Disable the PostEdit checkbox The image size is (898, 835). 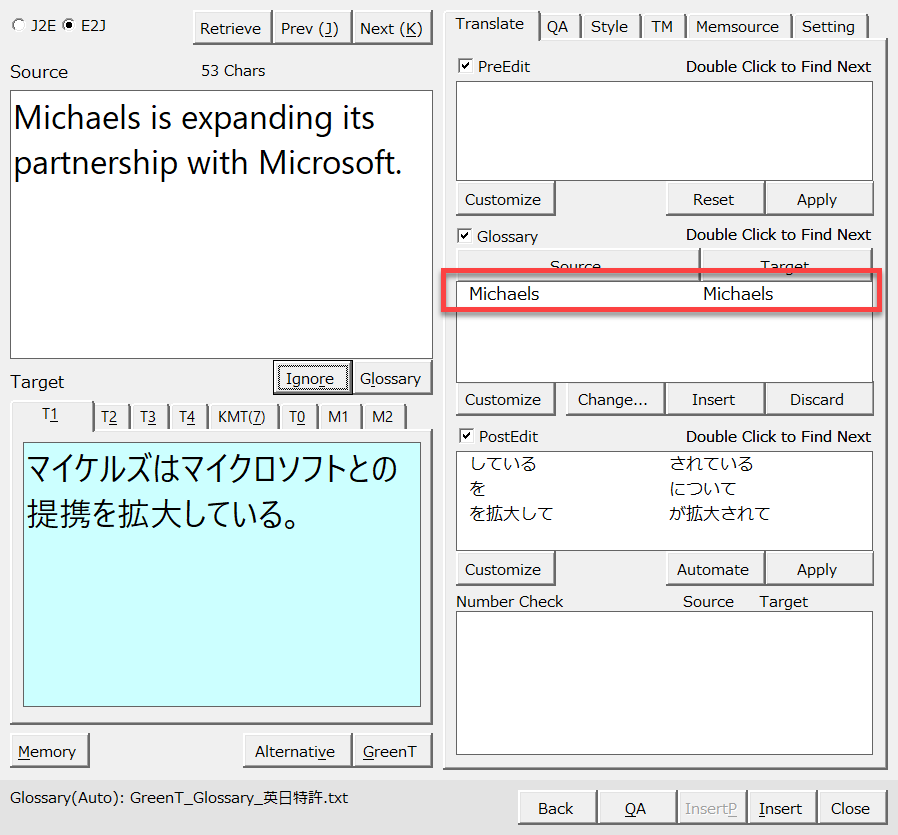(465, 436)
